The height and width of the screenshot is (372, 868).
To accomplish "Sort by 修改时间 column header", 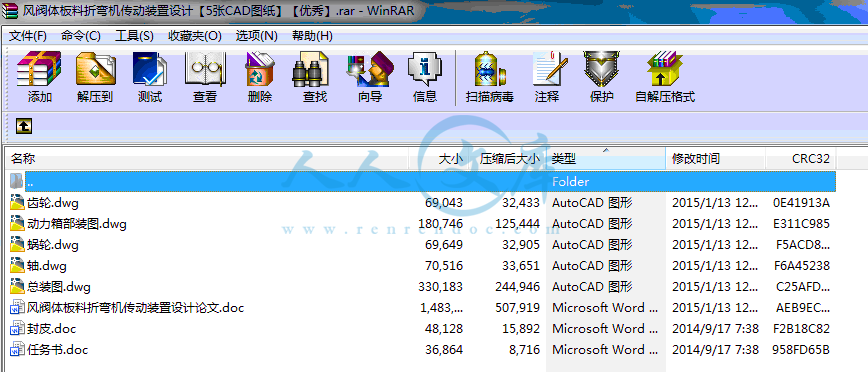I will (x=716, y=159).
